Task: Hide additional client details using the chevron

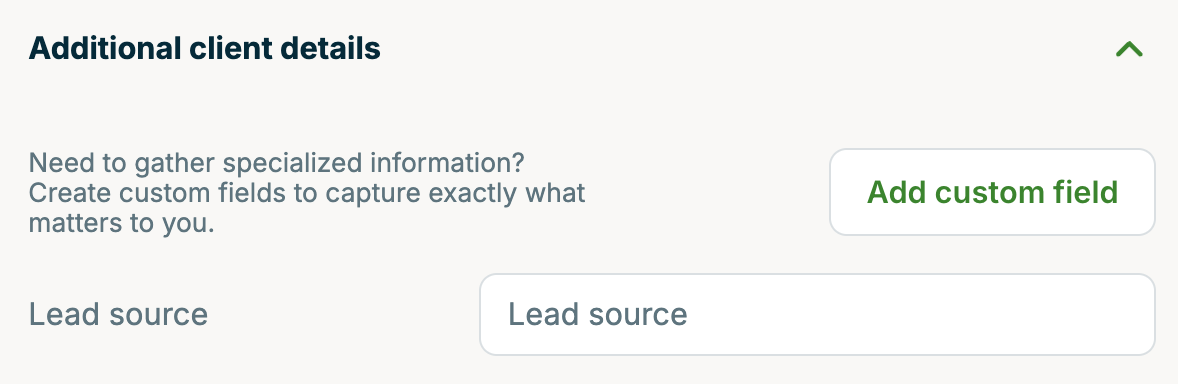Action: click(1128, 50)
